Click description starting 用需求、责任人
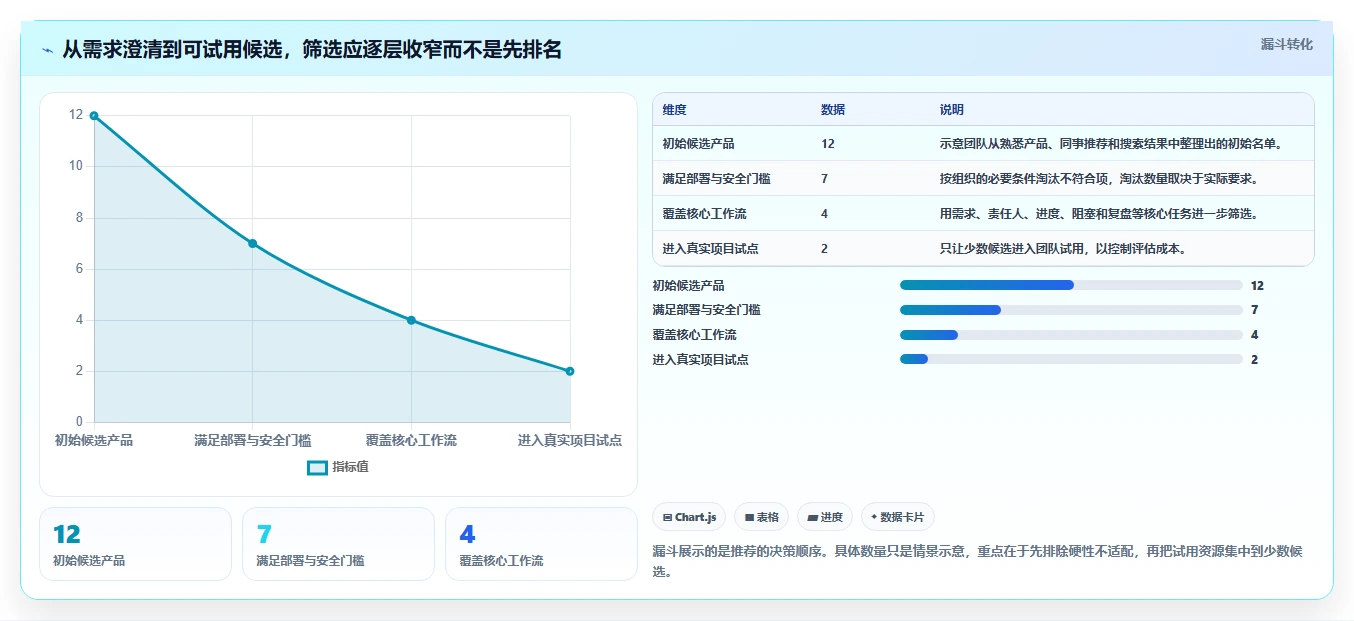Screen dimensions: 1354x621 (1099, 214)
